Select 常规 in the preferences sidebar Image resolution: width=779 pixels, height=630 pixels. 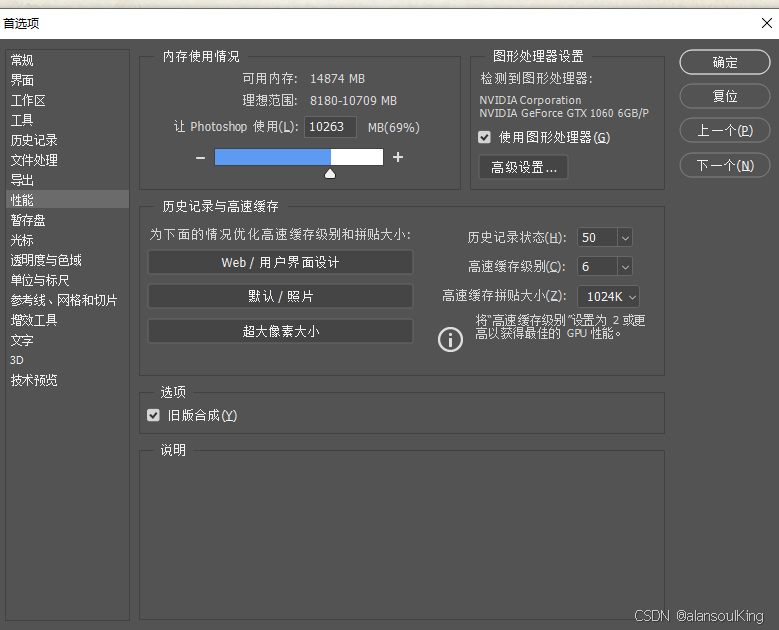67,60
